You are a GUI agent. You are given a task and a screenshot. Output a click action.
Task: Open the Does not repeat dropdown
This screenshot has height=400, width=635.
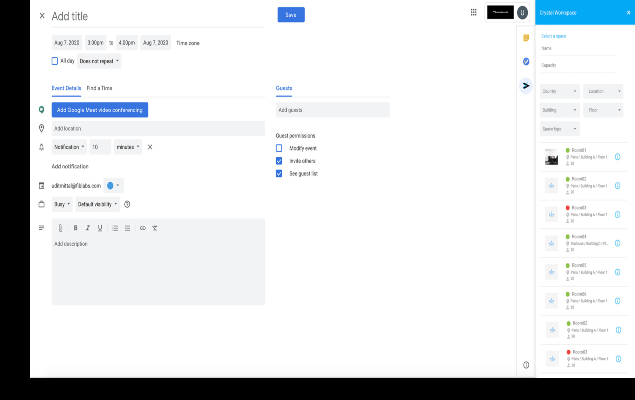[x=99, y=61]
